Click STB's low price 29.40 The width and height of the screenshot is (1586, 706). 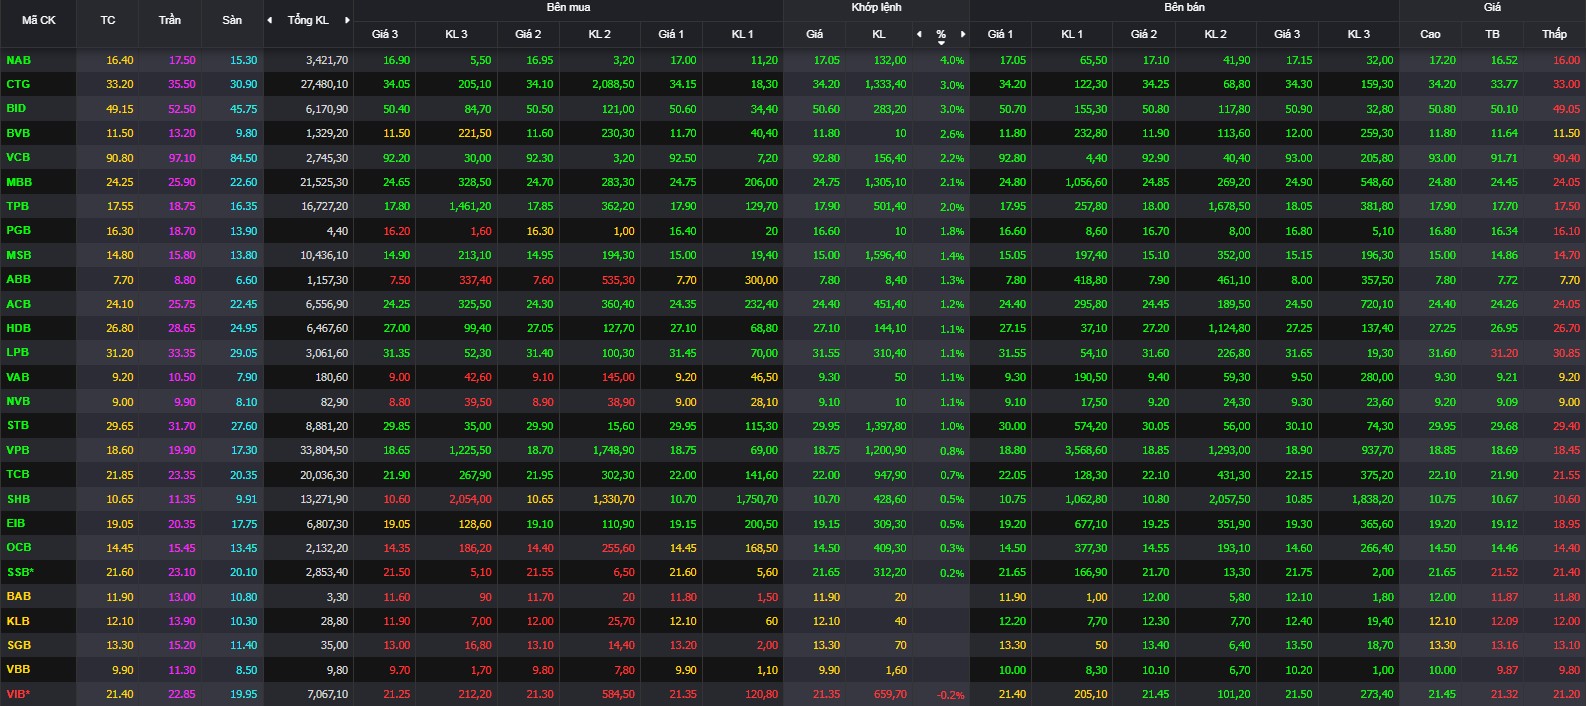click(1566, 426)
